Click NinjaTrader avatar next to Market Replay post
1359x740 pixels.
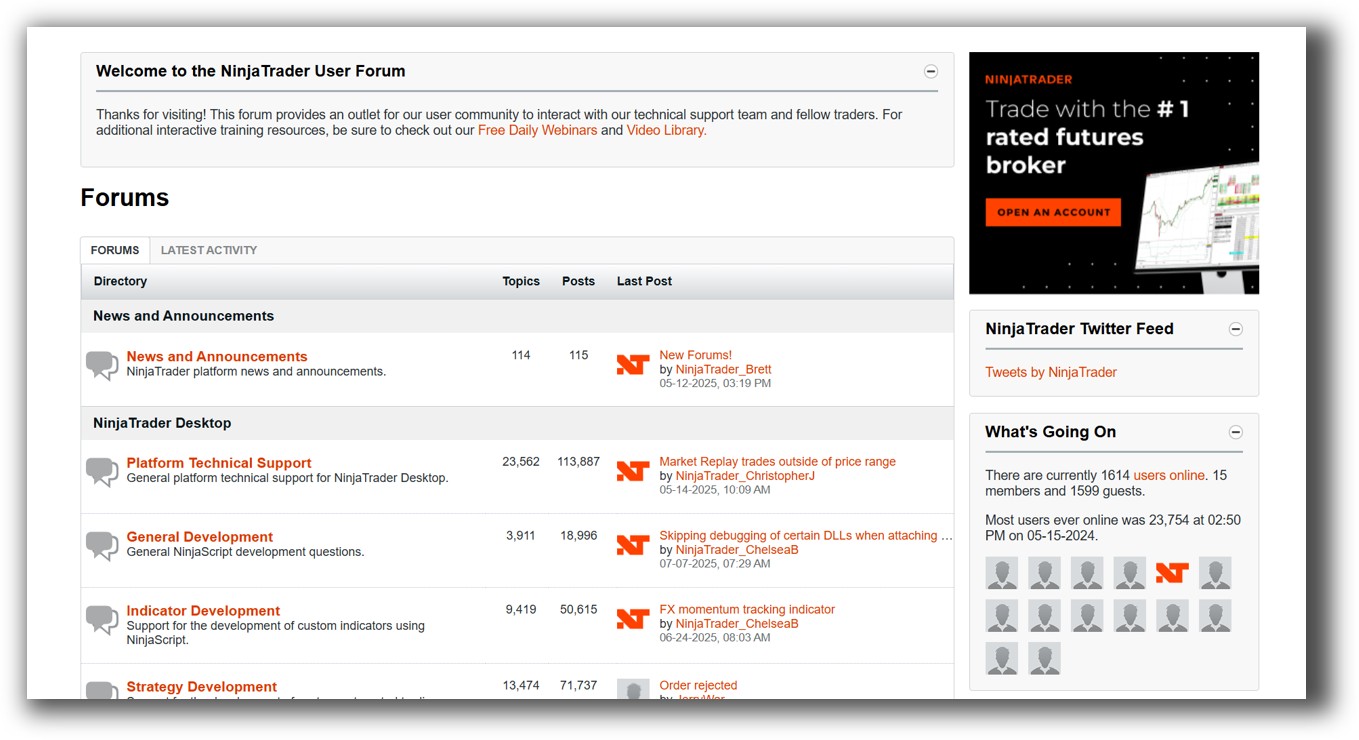point(632,471)
